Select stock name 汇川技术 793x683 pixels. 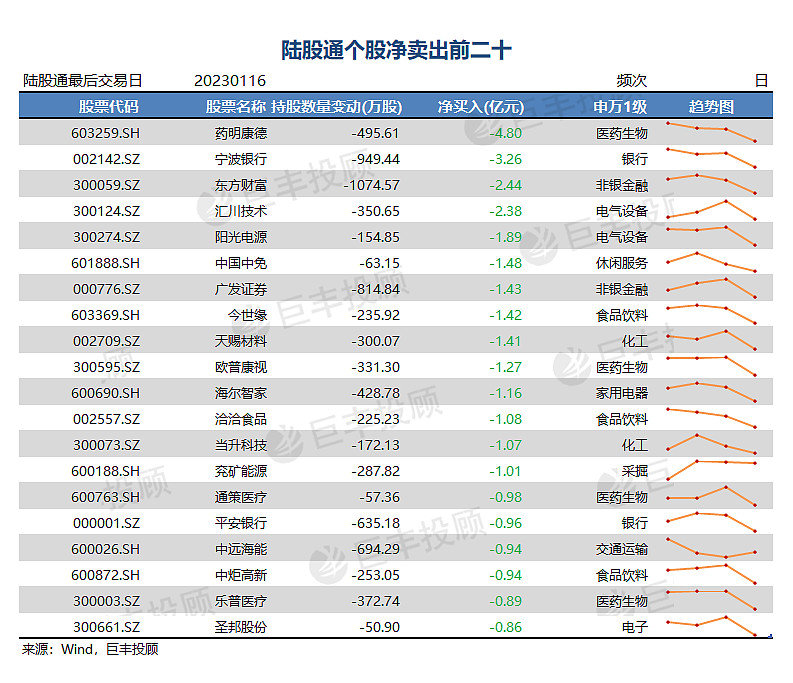[241, 211]
